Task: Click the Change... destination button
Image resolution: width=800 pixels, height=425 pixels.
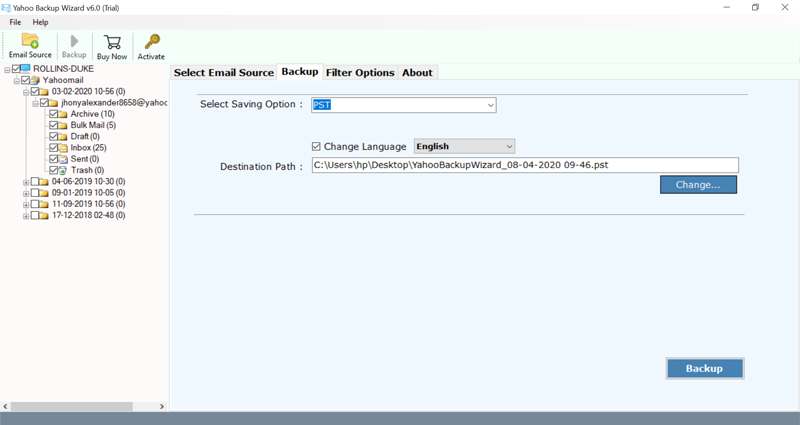Action: tap(698, 185)
